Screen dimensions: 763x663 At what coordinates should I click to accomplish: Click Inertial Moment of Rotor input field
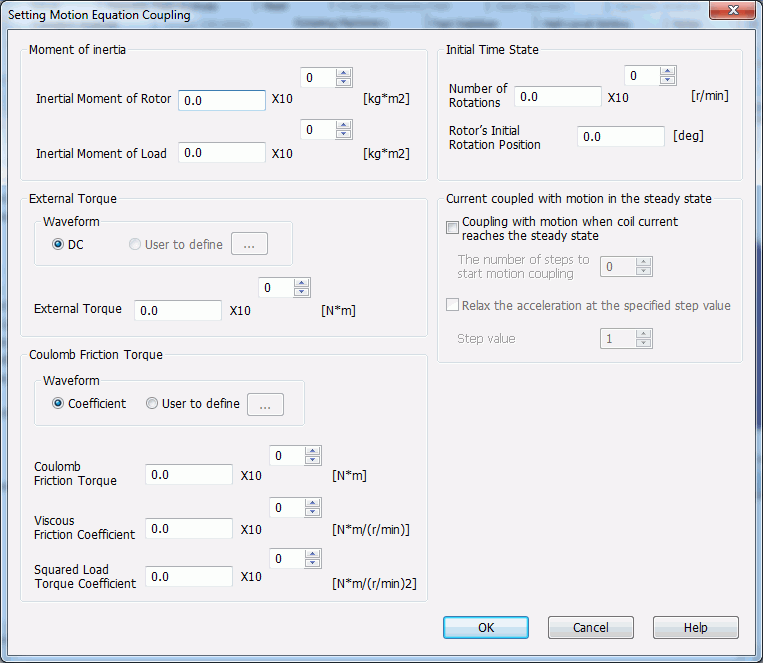pos(222,100)
